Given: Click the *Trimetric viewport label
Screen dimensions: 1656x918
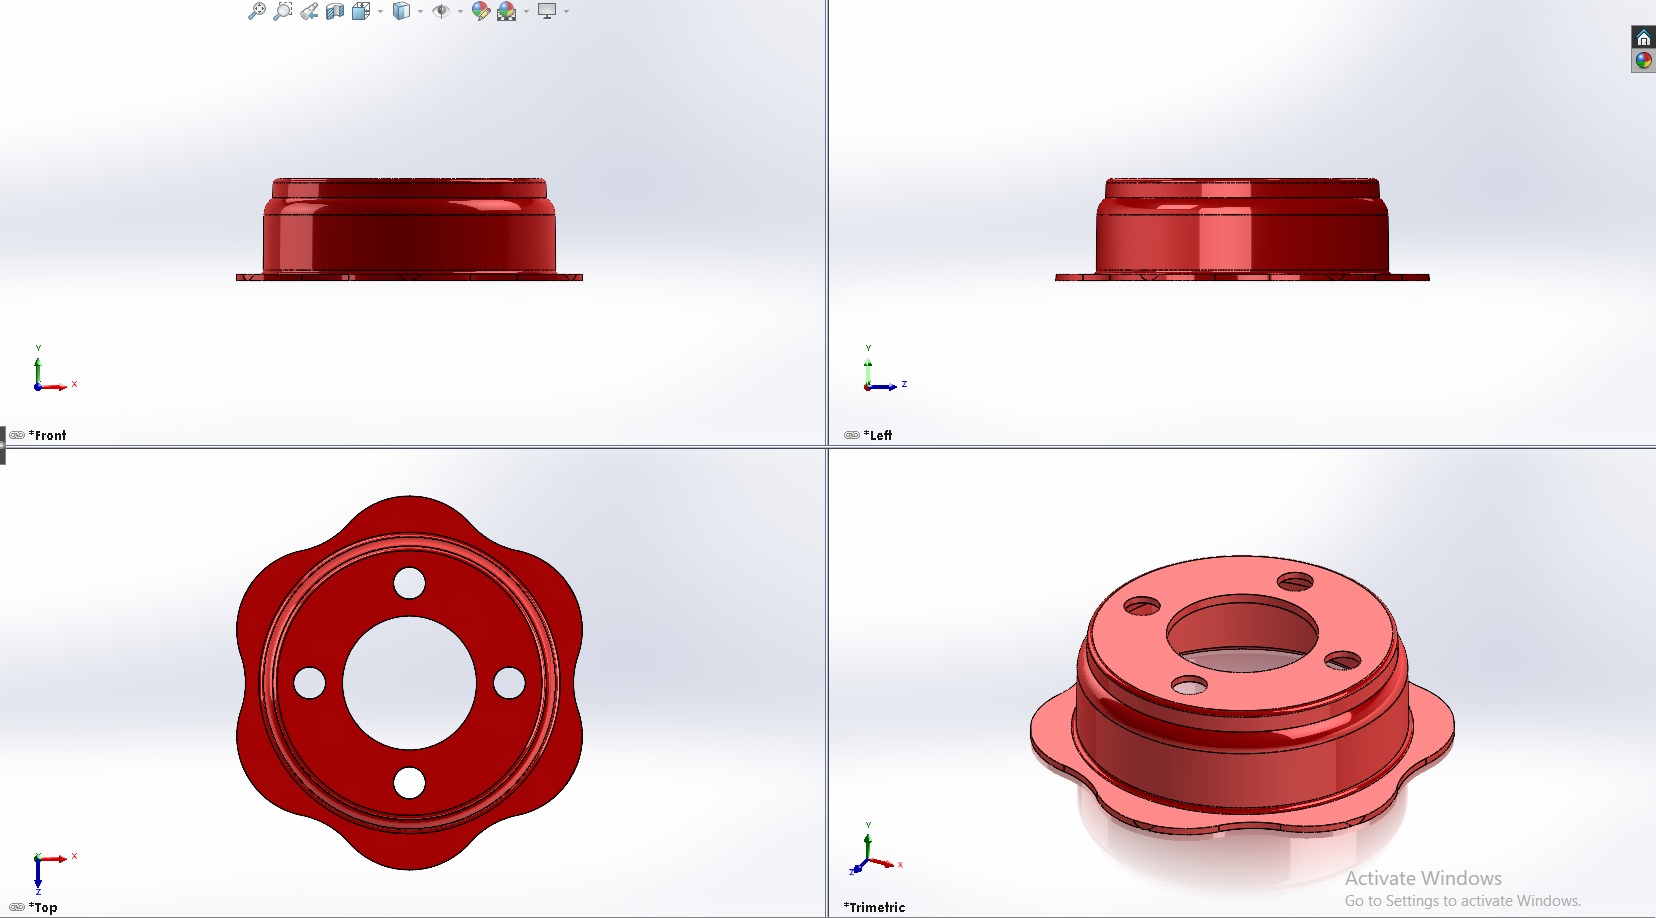Looking at the screenshot, I should pyautogui.click(x=874, y=907).
